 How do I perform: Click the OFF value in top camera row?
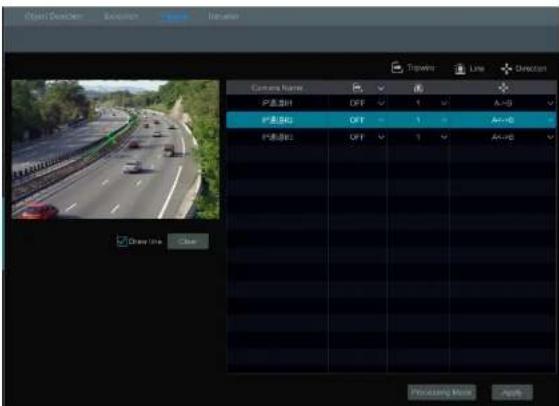[357, 103]
